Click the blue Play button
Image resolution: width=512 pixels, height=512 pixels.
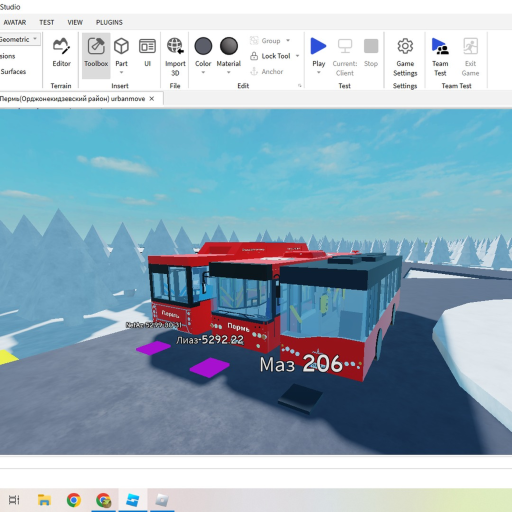tap(318, 46)
